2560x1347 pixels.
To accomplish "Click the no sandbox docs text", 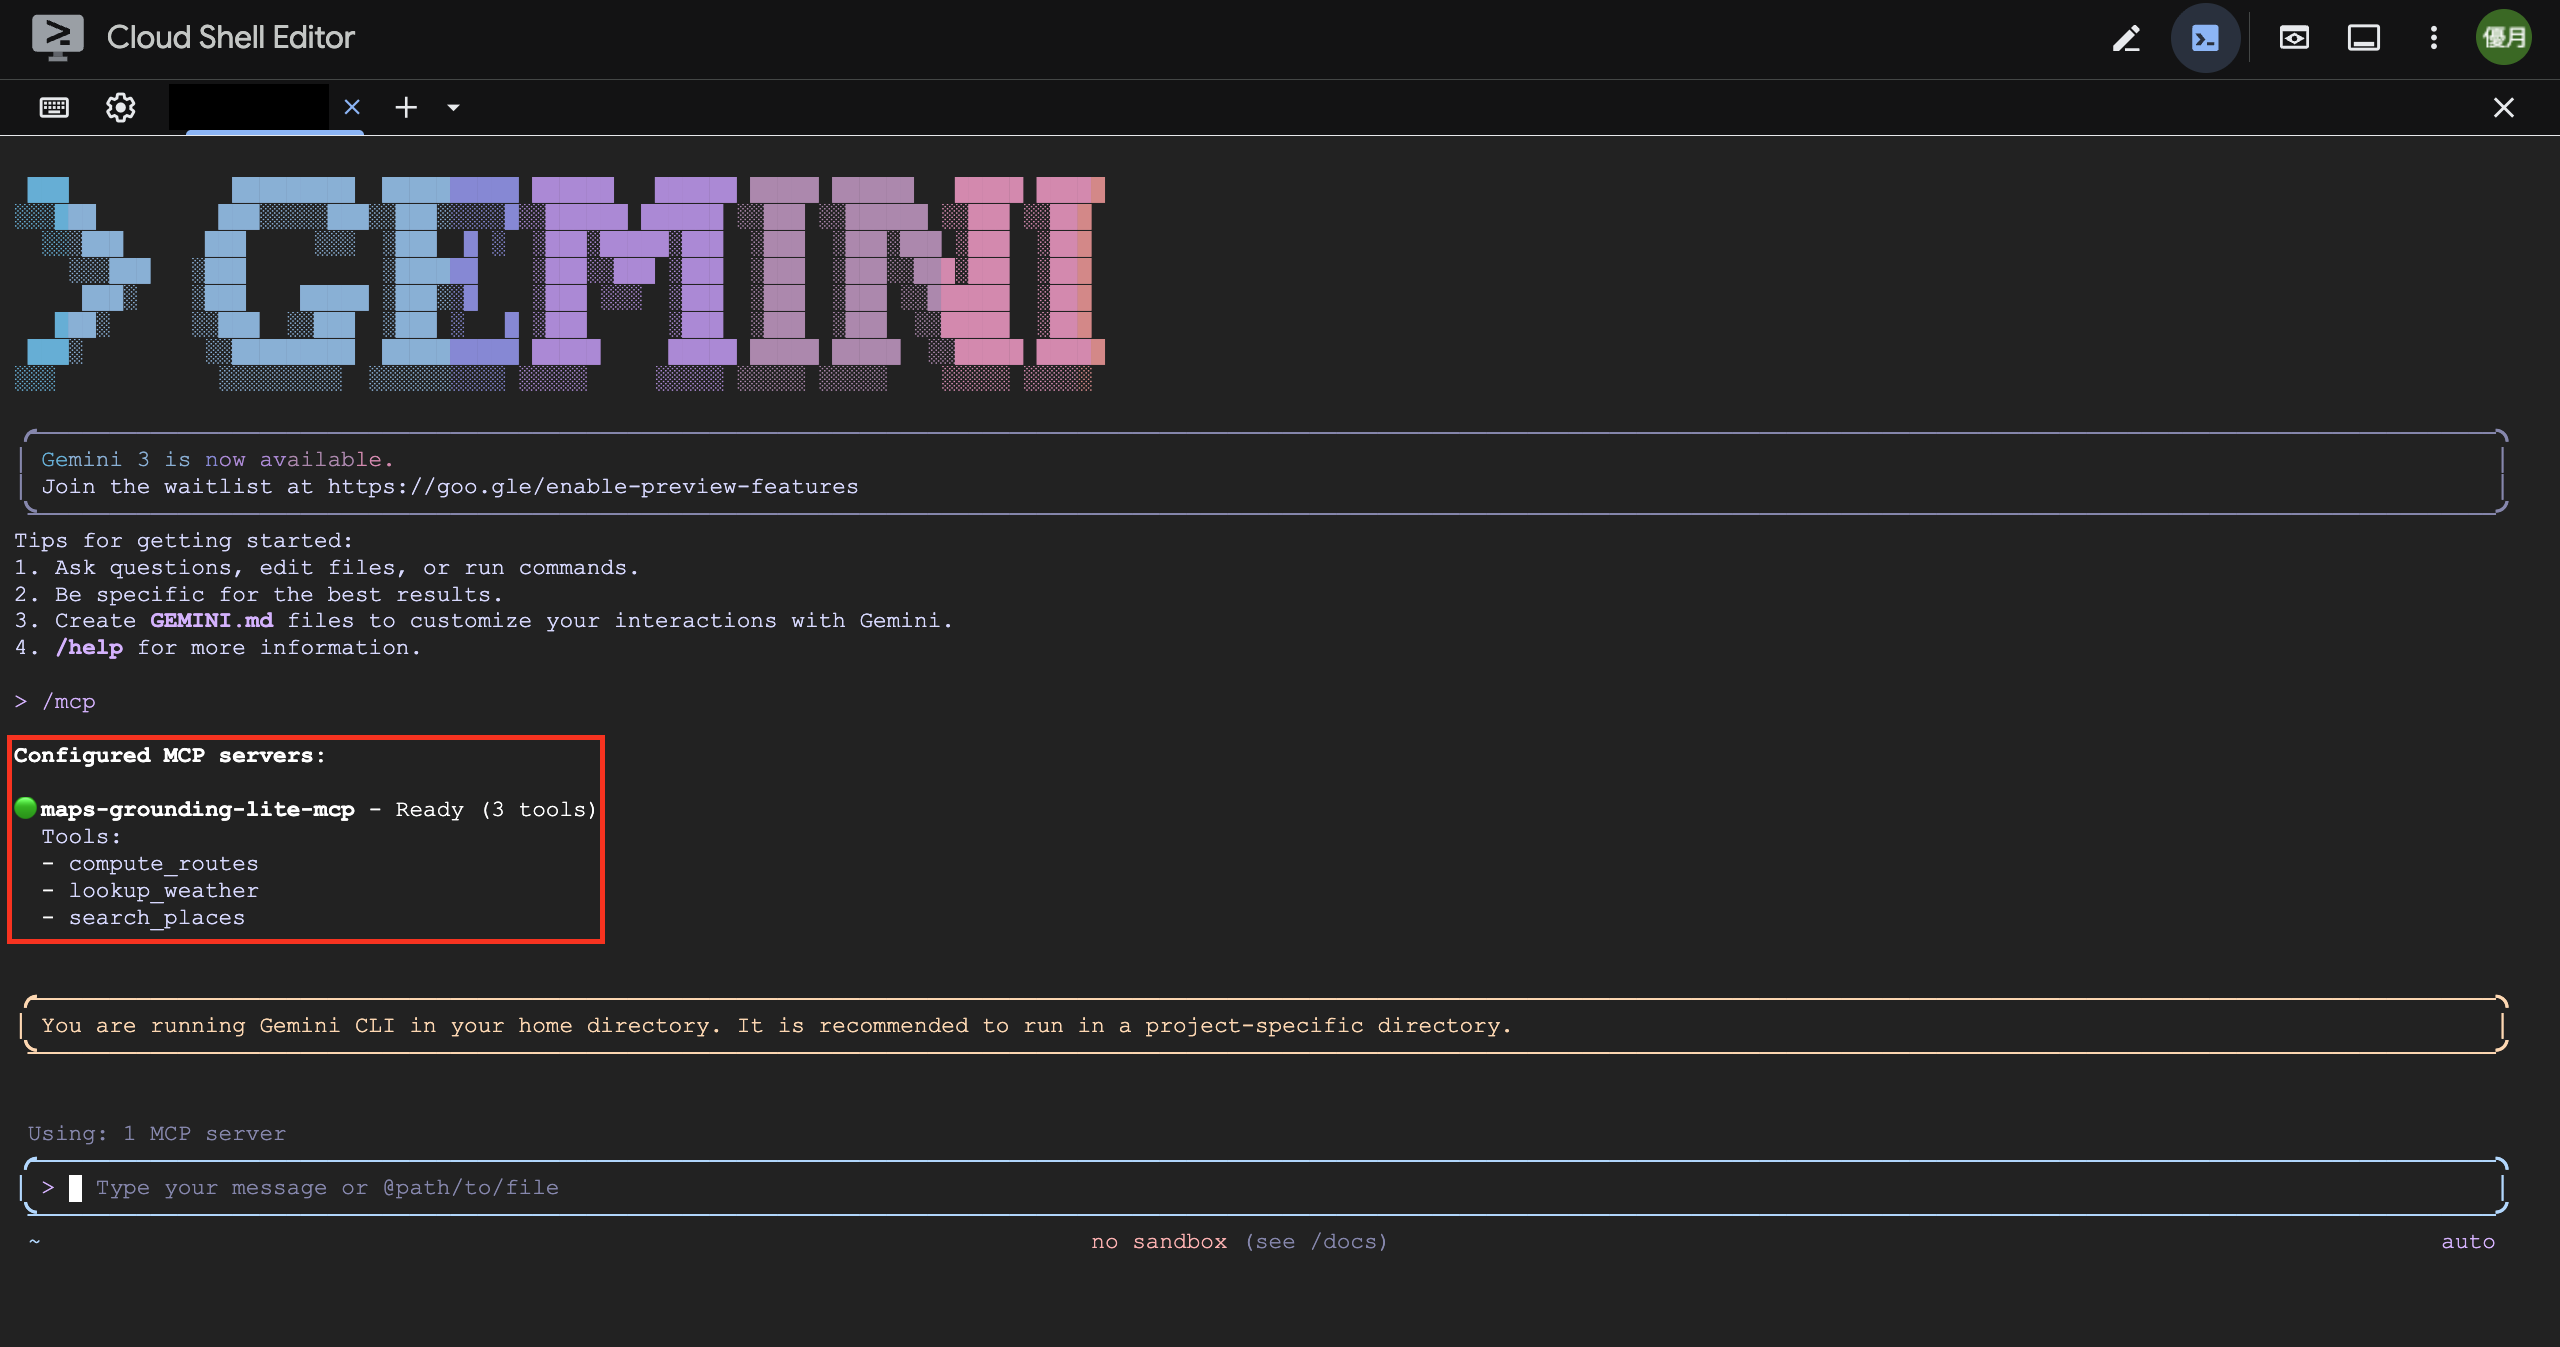I will coord(1238,1242).
